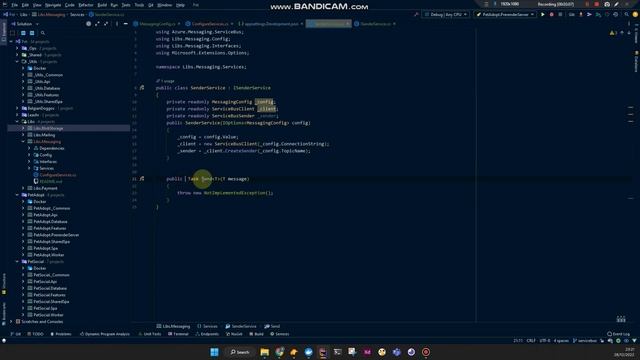This screenshot has height=360, width=640.
Task: Click the UTF-8 encoding indicator
Action: point(545,340)
